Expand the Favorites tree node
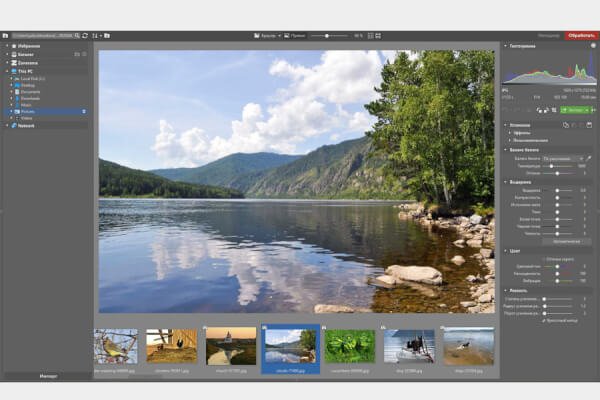The width and height of the screenshot is (600, 400). pyautogui.click(x=7, y=46)
